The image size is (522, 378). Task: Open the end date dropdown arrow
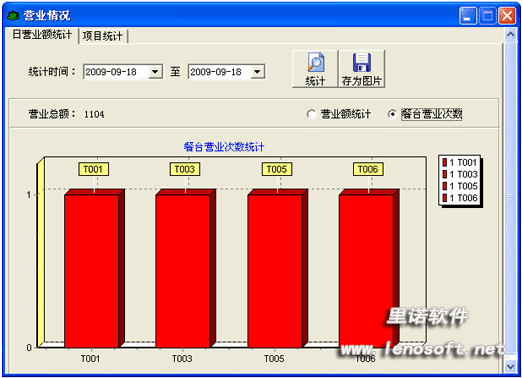(257, 72)
